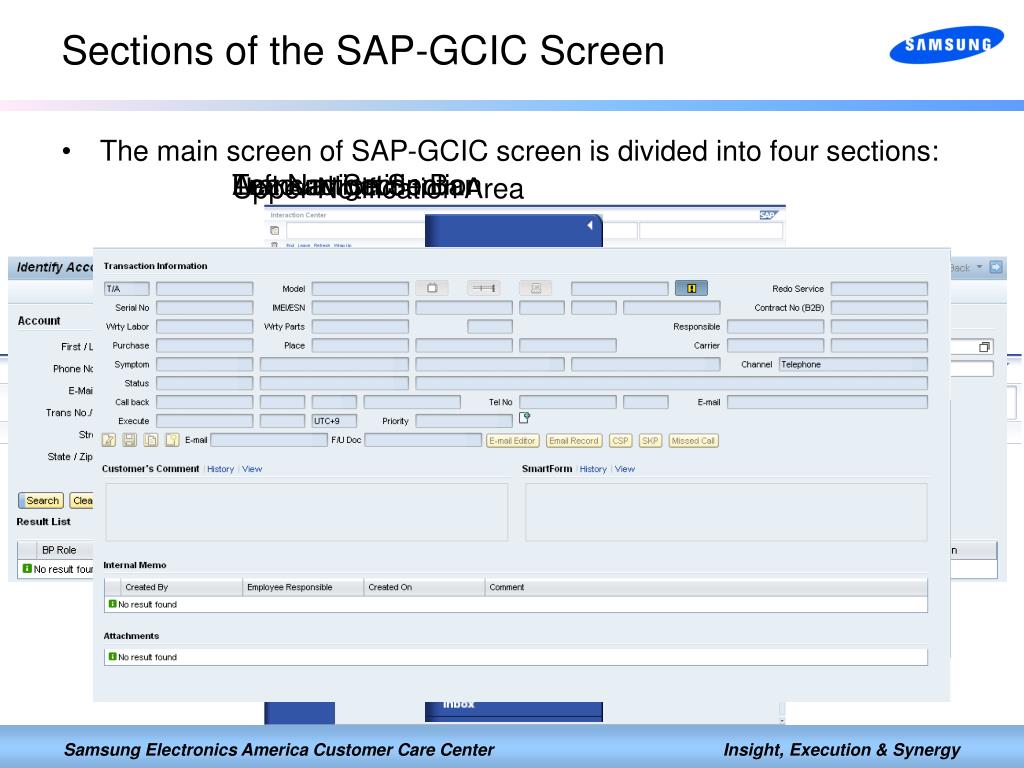Open the Back dropdown arrow in background window
This screenshot has height=768, width=1024.
pyautogui.click(x=979, y=267)
